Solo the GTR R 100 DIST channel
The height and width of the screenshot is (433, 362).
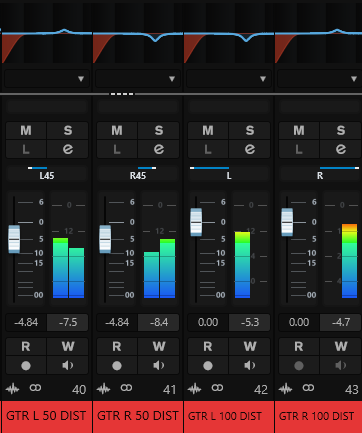coord(341,130)
